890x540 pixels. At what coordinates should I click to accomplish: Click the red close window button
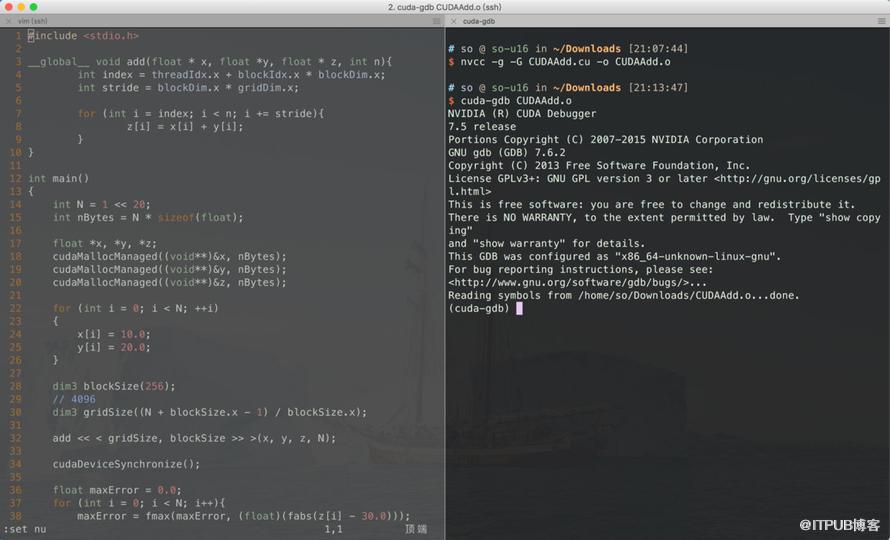point(9,7)
